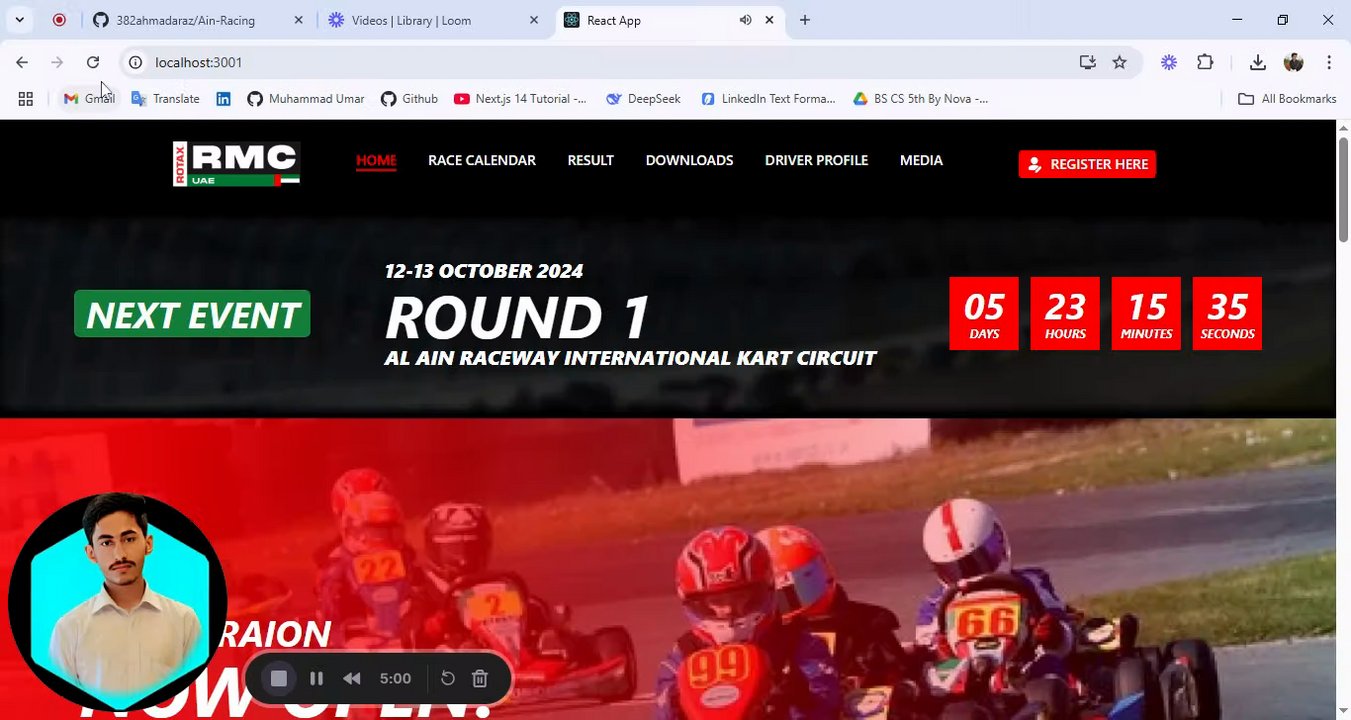Open the Chrome extensions puzzle icon
Viewport: 1351px width, 720px height.
pos(1205,62)
